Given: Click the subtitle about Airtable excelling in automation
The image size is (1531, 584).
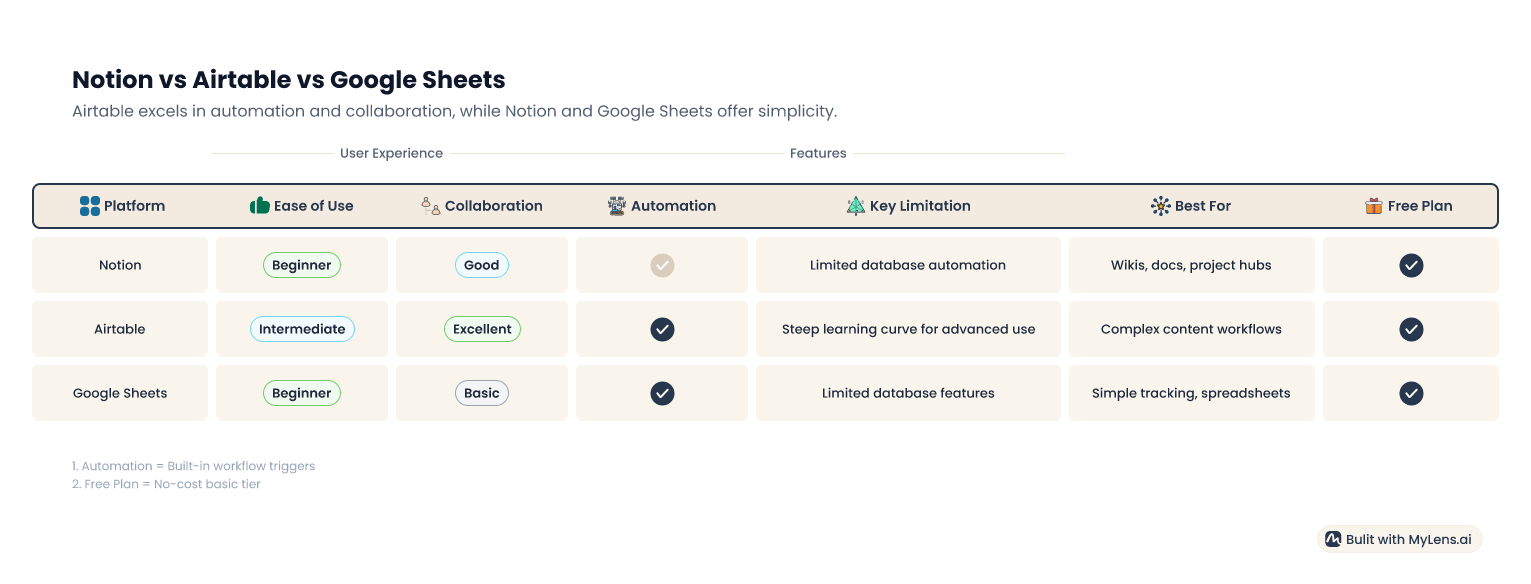Looking at the screenshot, I should (454, 111).
